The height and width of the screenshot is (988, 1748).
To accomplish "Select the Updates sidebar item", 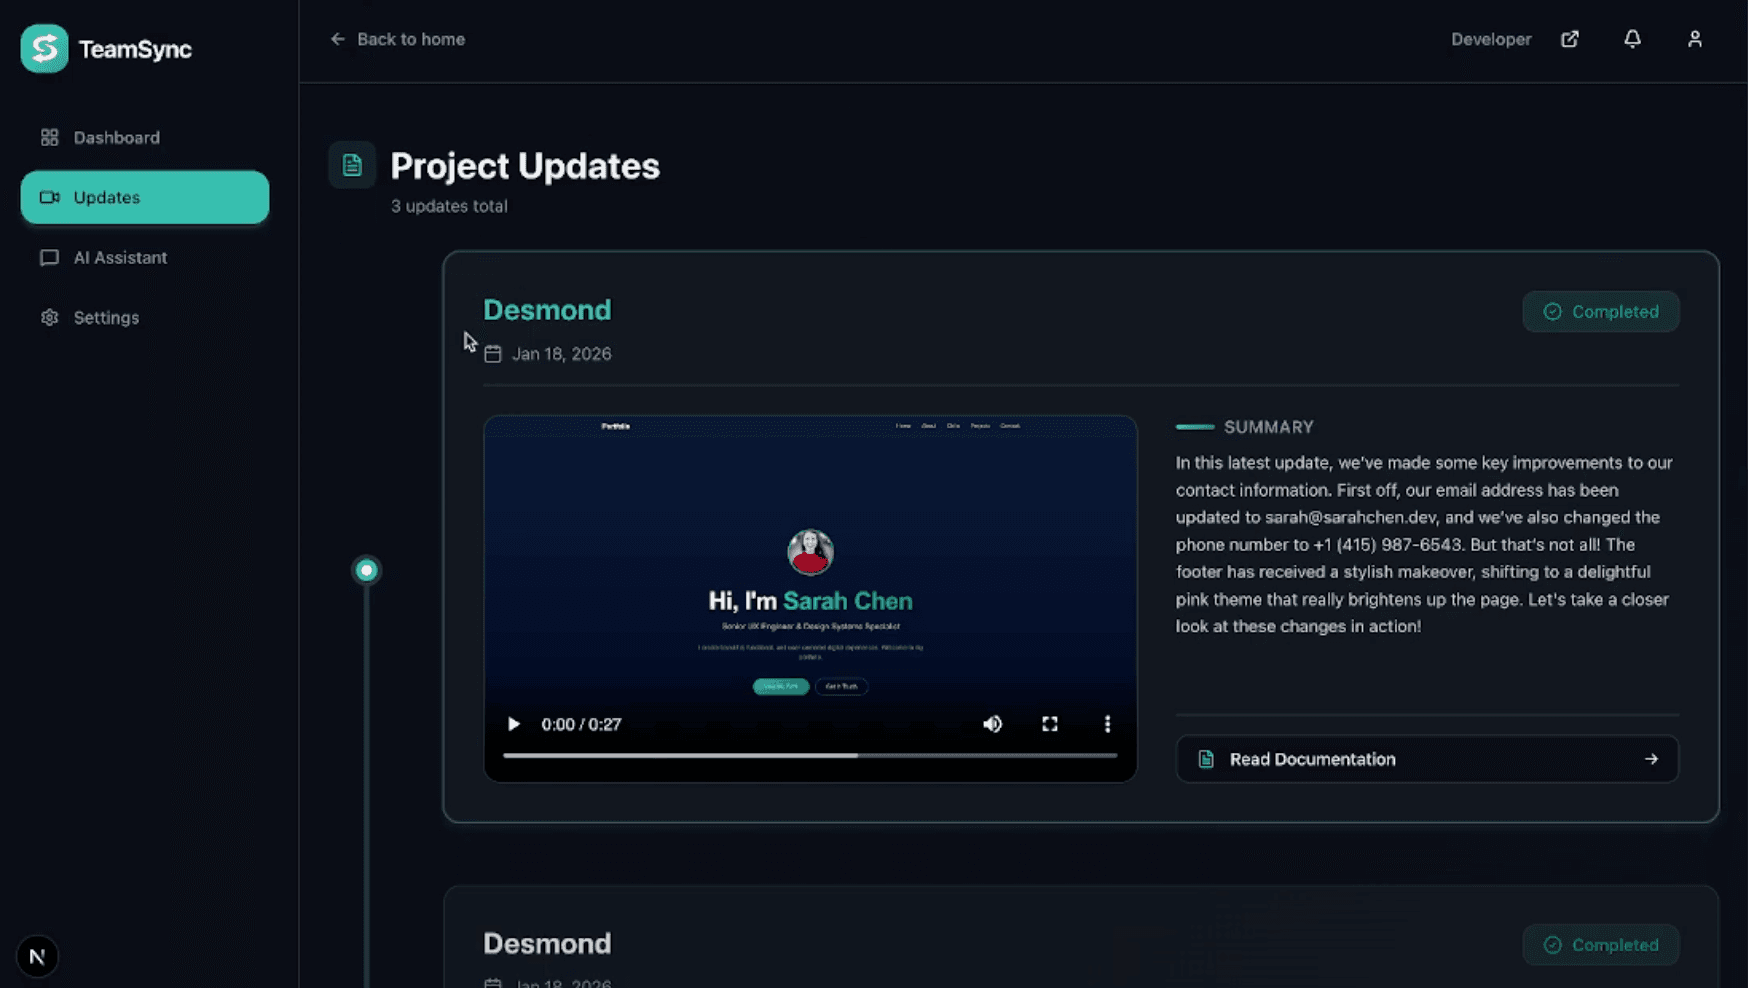I will pyautogui.click(x=144, y=197).
